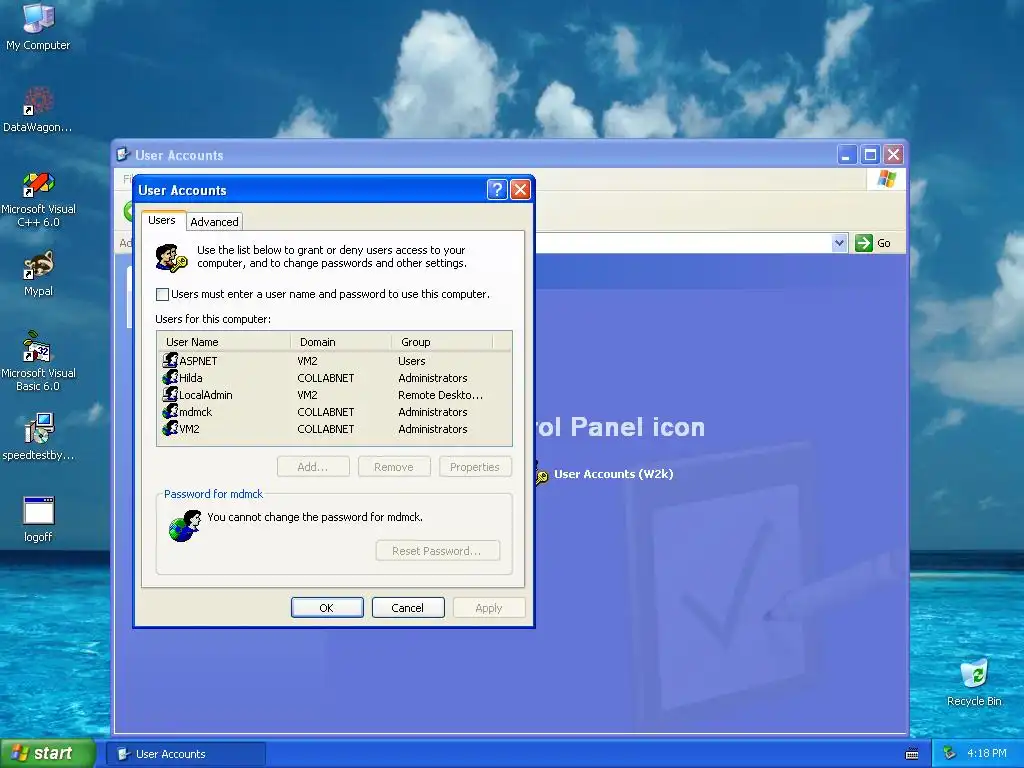Image resolution: width=1024 pixels, height=768 pixels.
Task: Click the Start button
Action: 47,754
